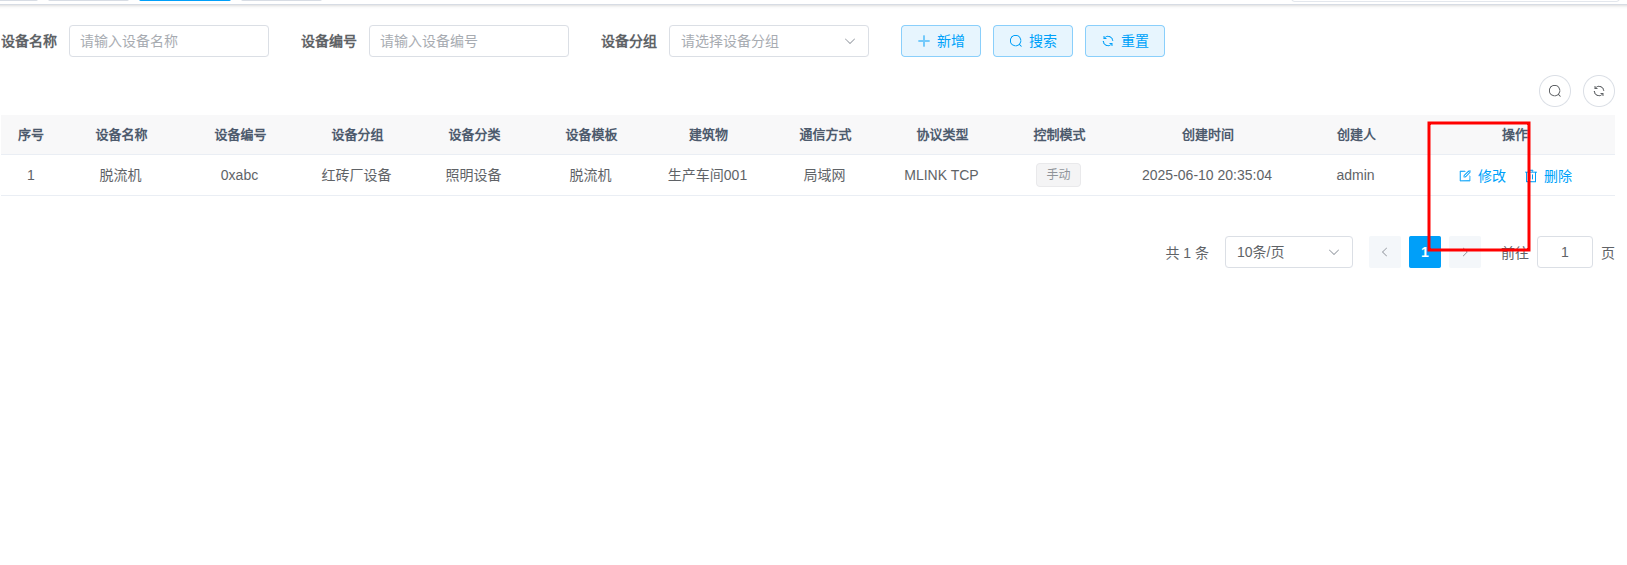The width and height of the screenshot is (1627, 565).
Task: Click the 修改 edit link for 脱流机
Action: tap(1482, 176)
